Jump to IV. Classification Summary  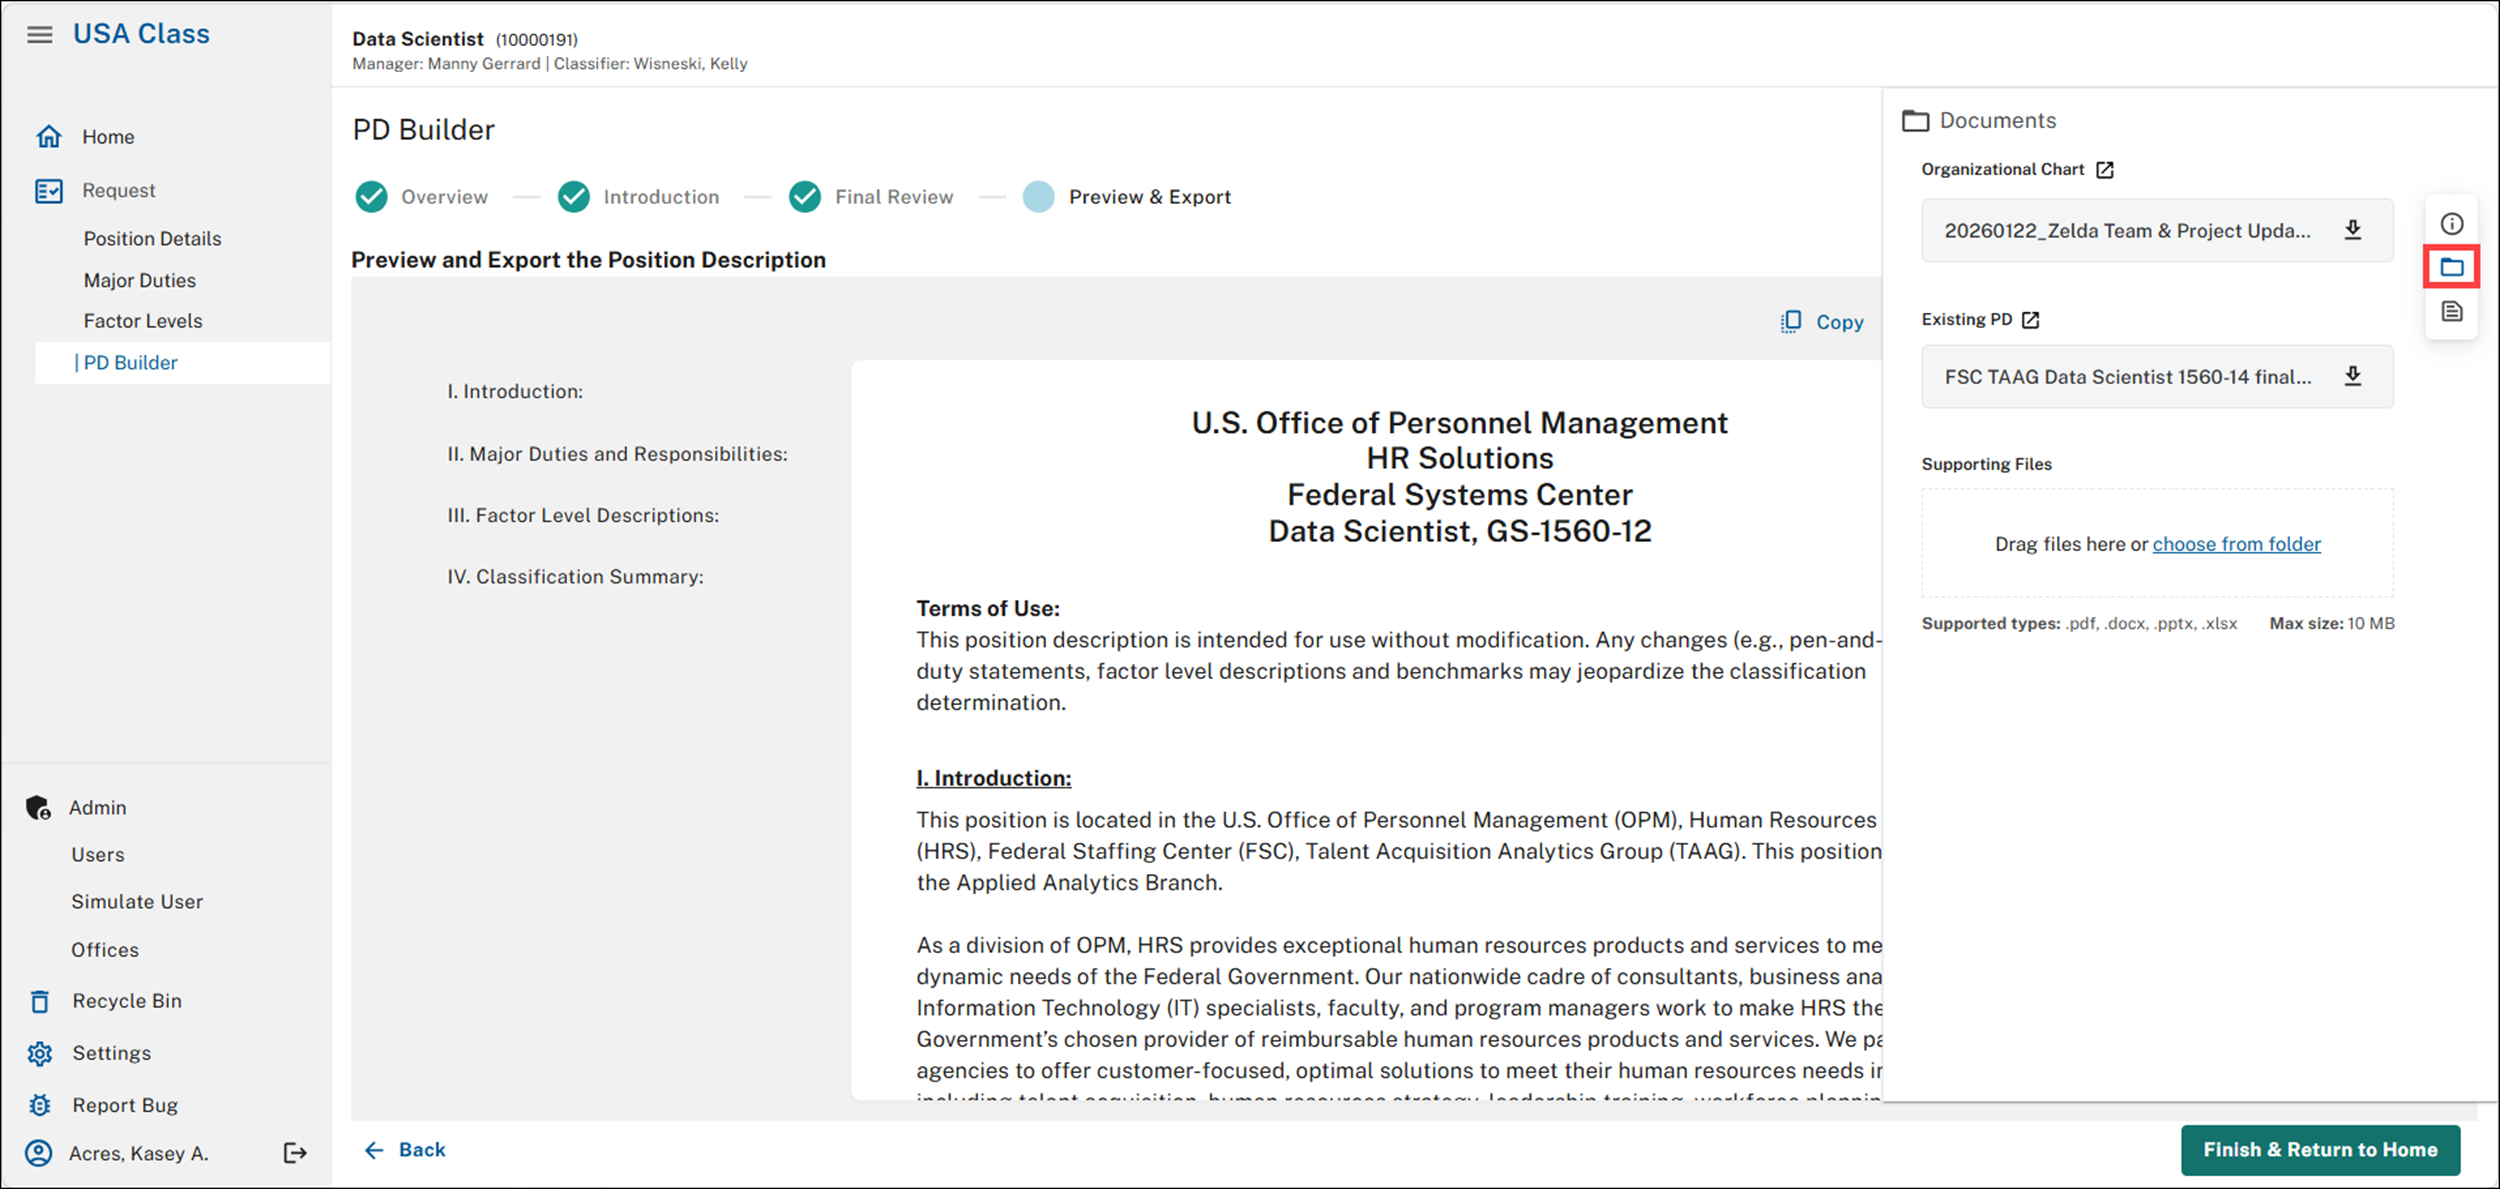point(575,577)
